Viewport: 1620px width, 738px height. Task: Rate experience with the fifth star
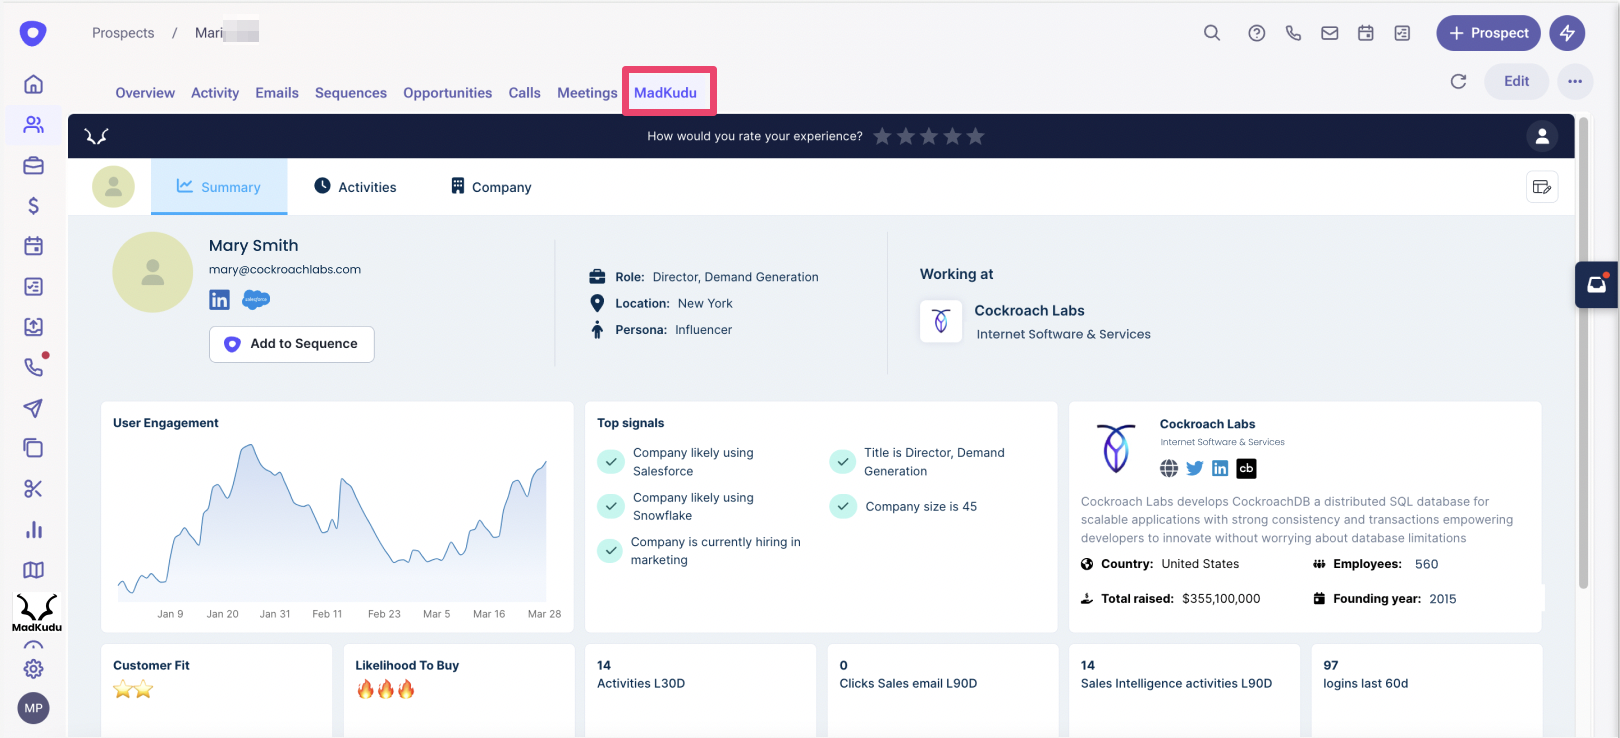pyautogui.click(x=976, y=136)
